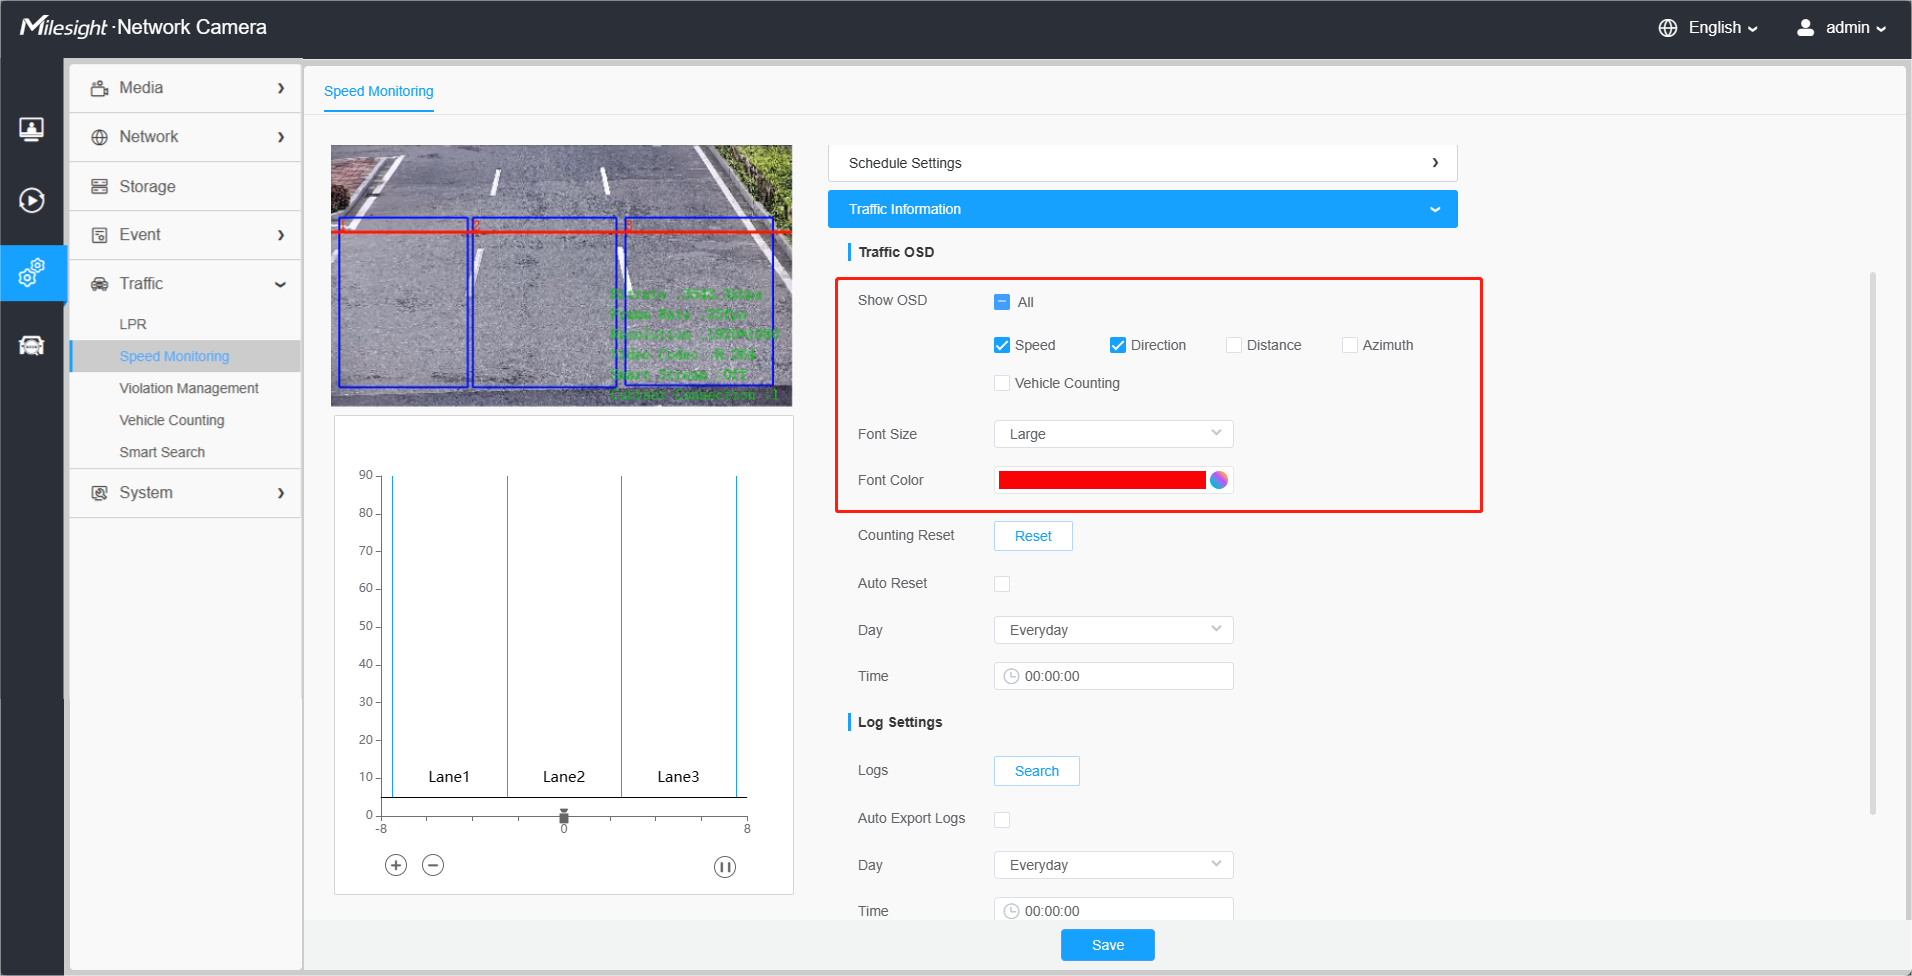
Task: Save the settings
Action: click(1107, 945)
